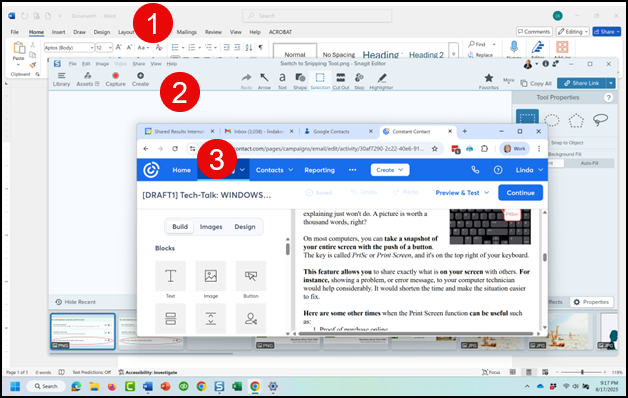Choose the polygon selection shape in Tool Properties
This screenshot has width=628, height=398.
coord(576,120)
